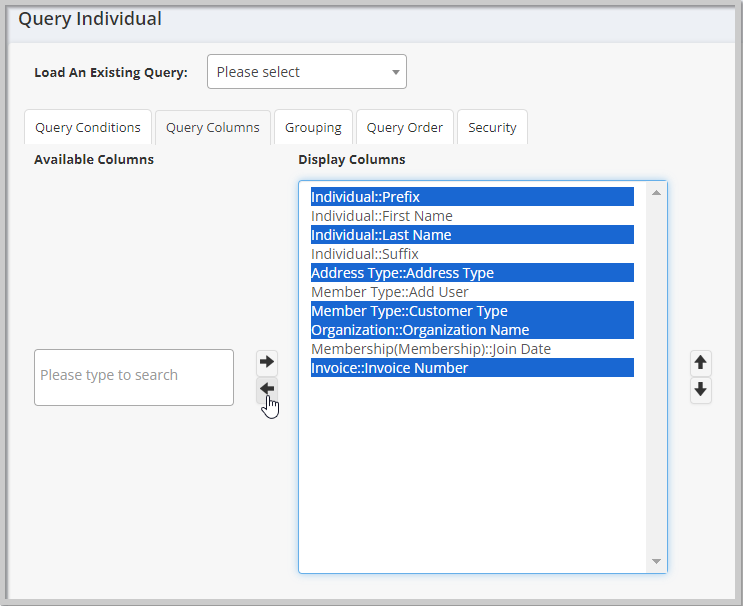743x606 pixels.
Task: Click the left arrow to remove columns
Action: (x=267, y=389)
